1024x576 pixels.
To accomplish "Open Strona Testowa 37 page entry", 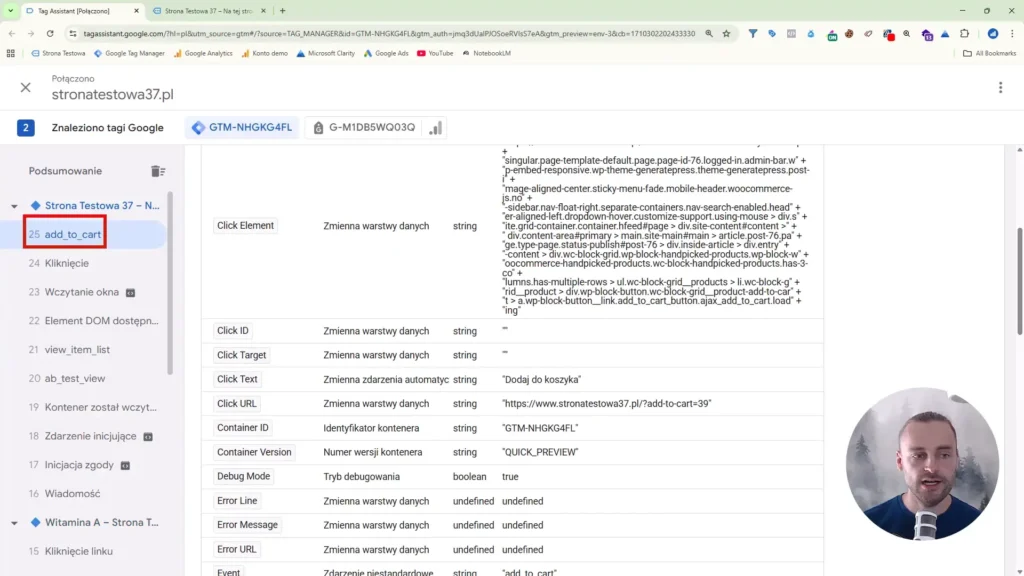I will tap(102, 206).
